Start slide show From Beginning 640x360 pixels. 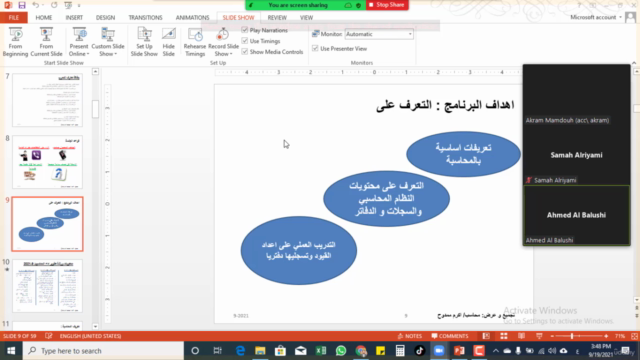click(x=16, y=42)
